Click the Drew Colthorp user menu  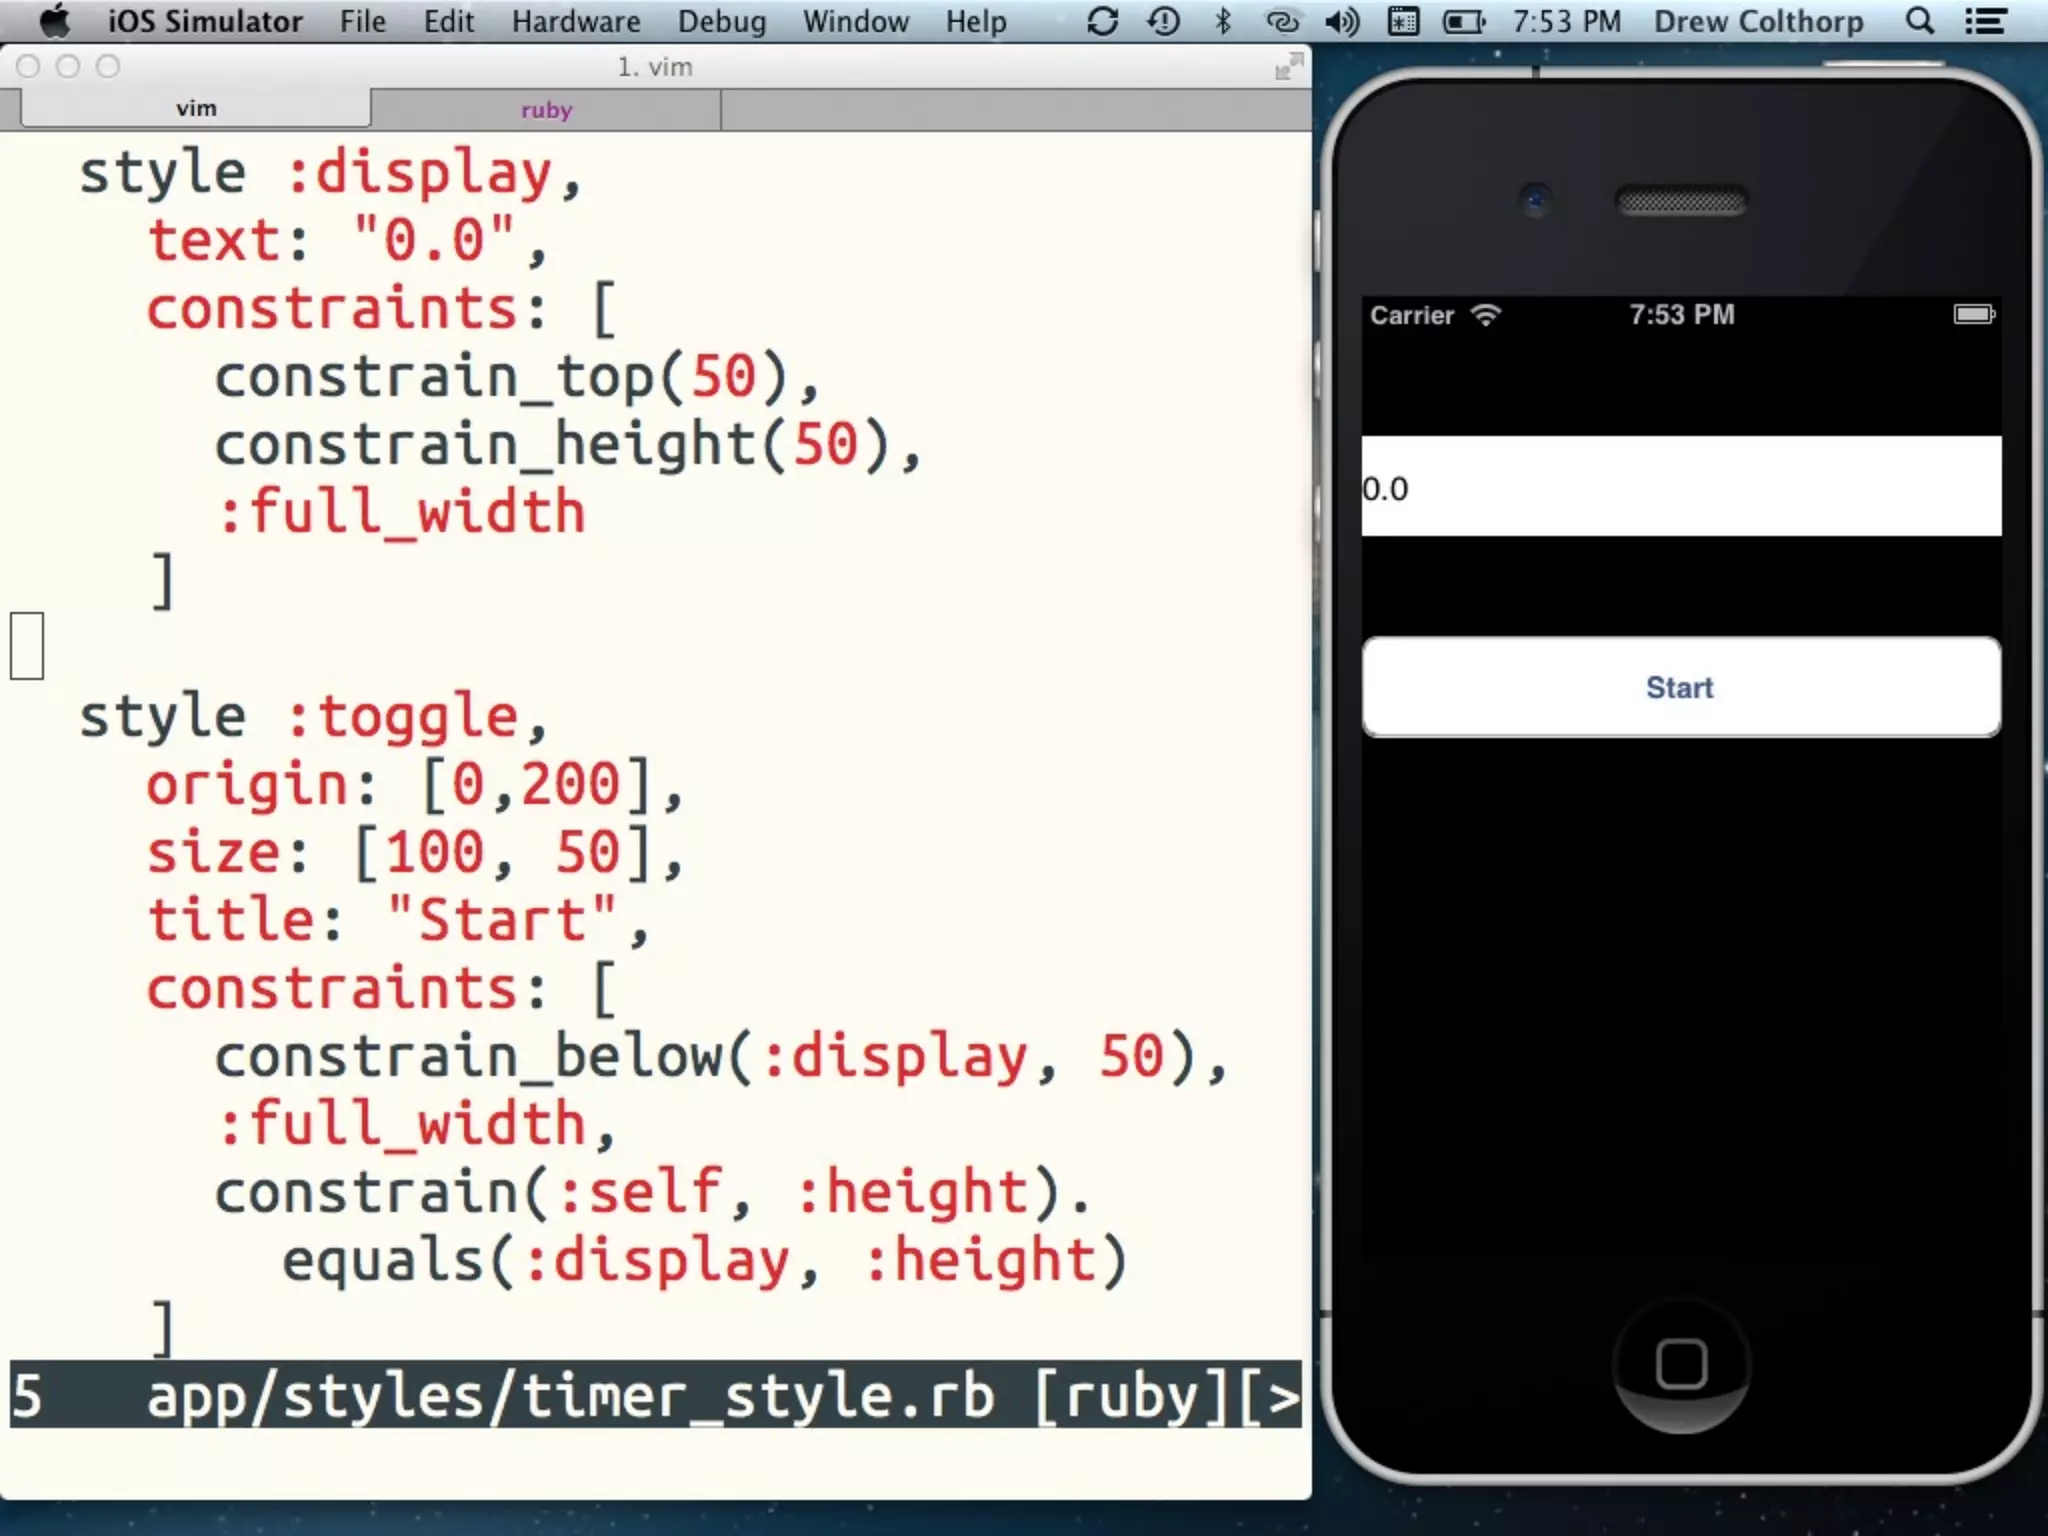pos(1758,21)
